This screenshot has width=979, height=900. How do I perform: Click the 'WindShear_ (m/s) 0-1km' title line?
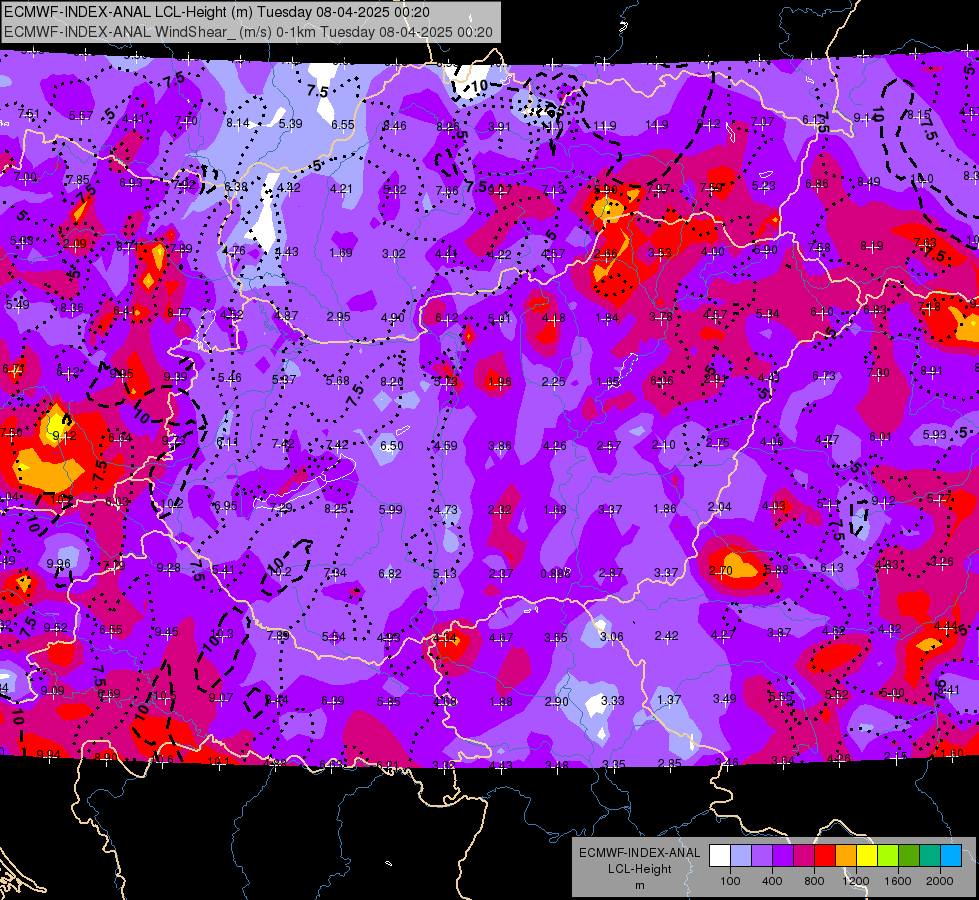click(248, 32)
